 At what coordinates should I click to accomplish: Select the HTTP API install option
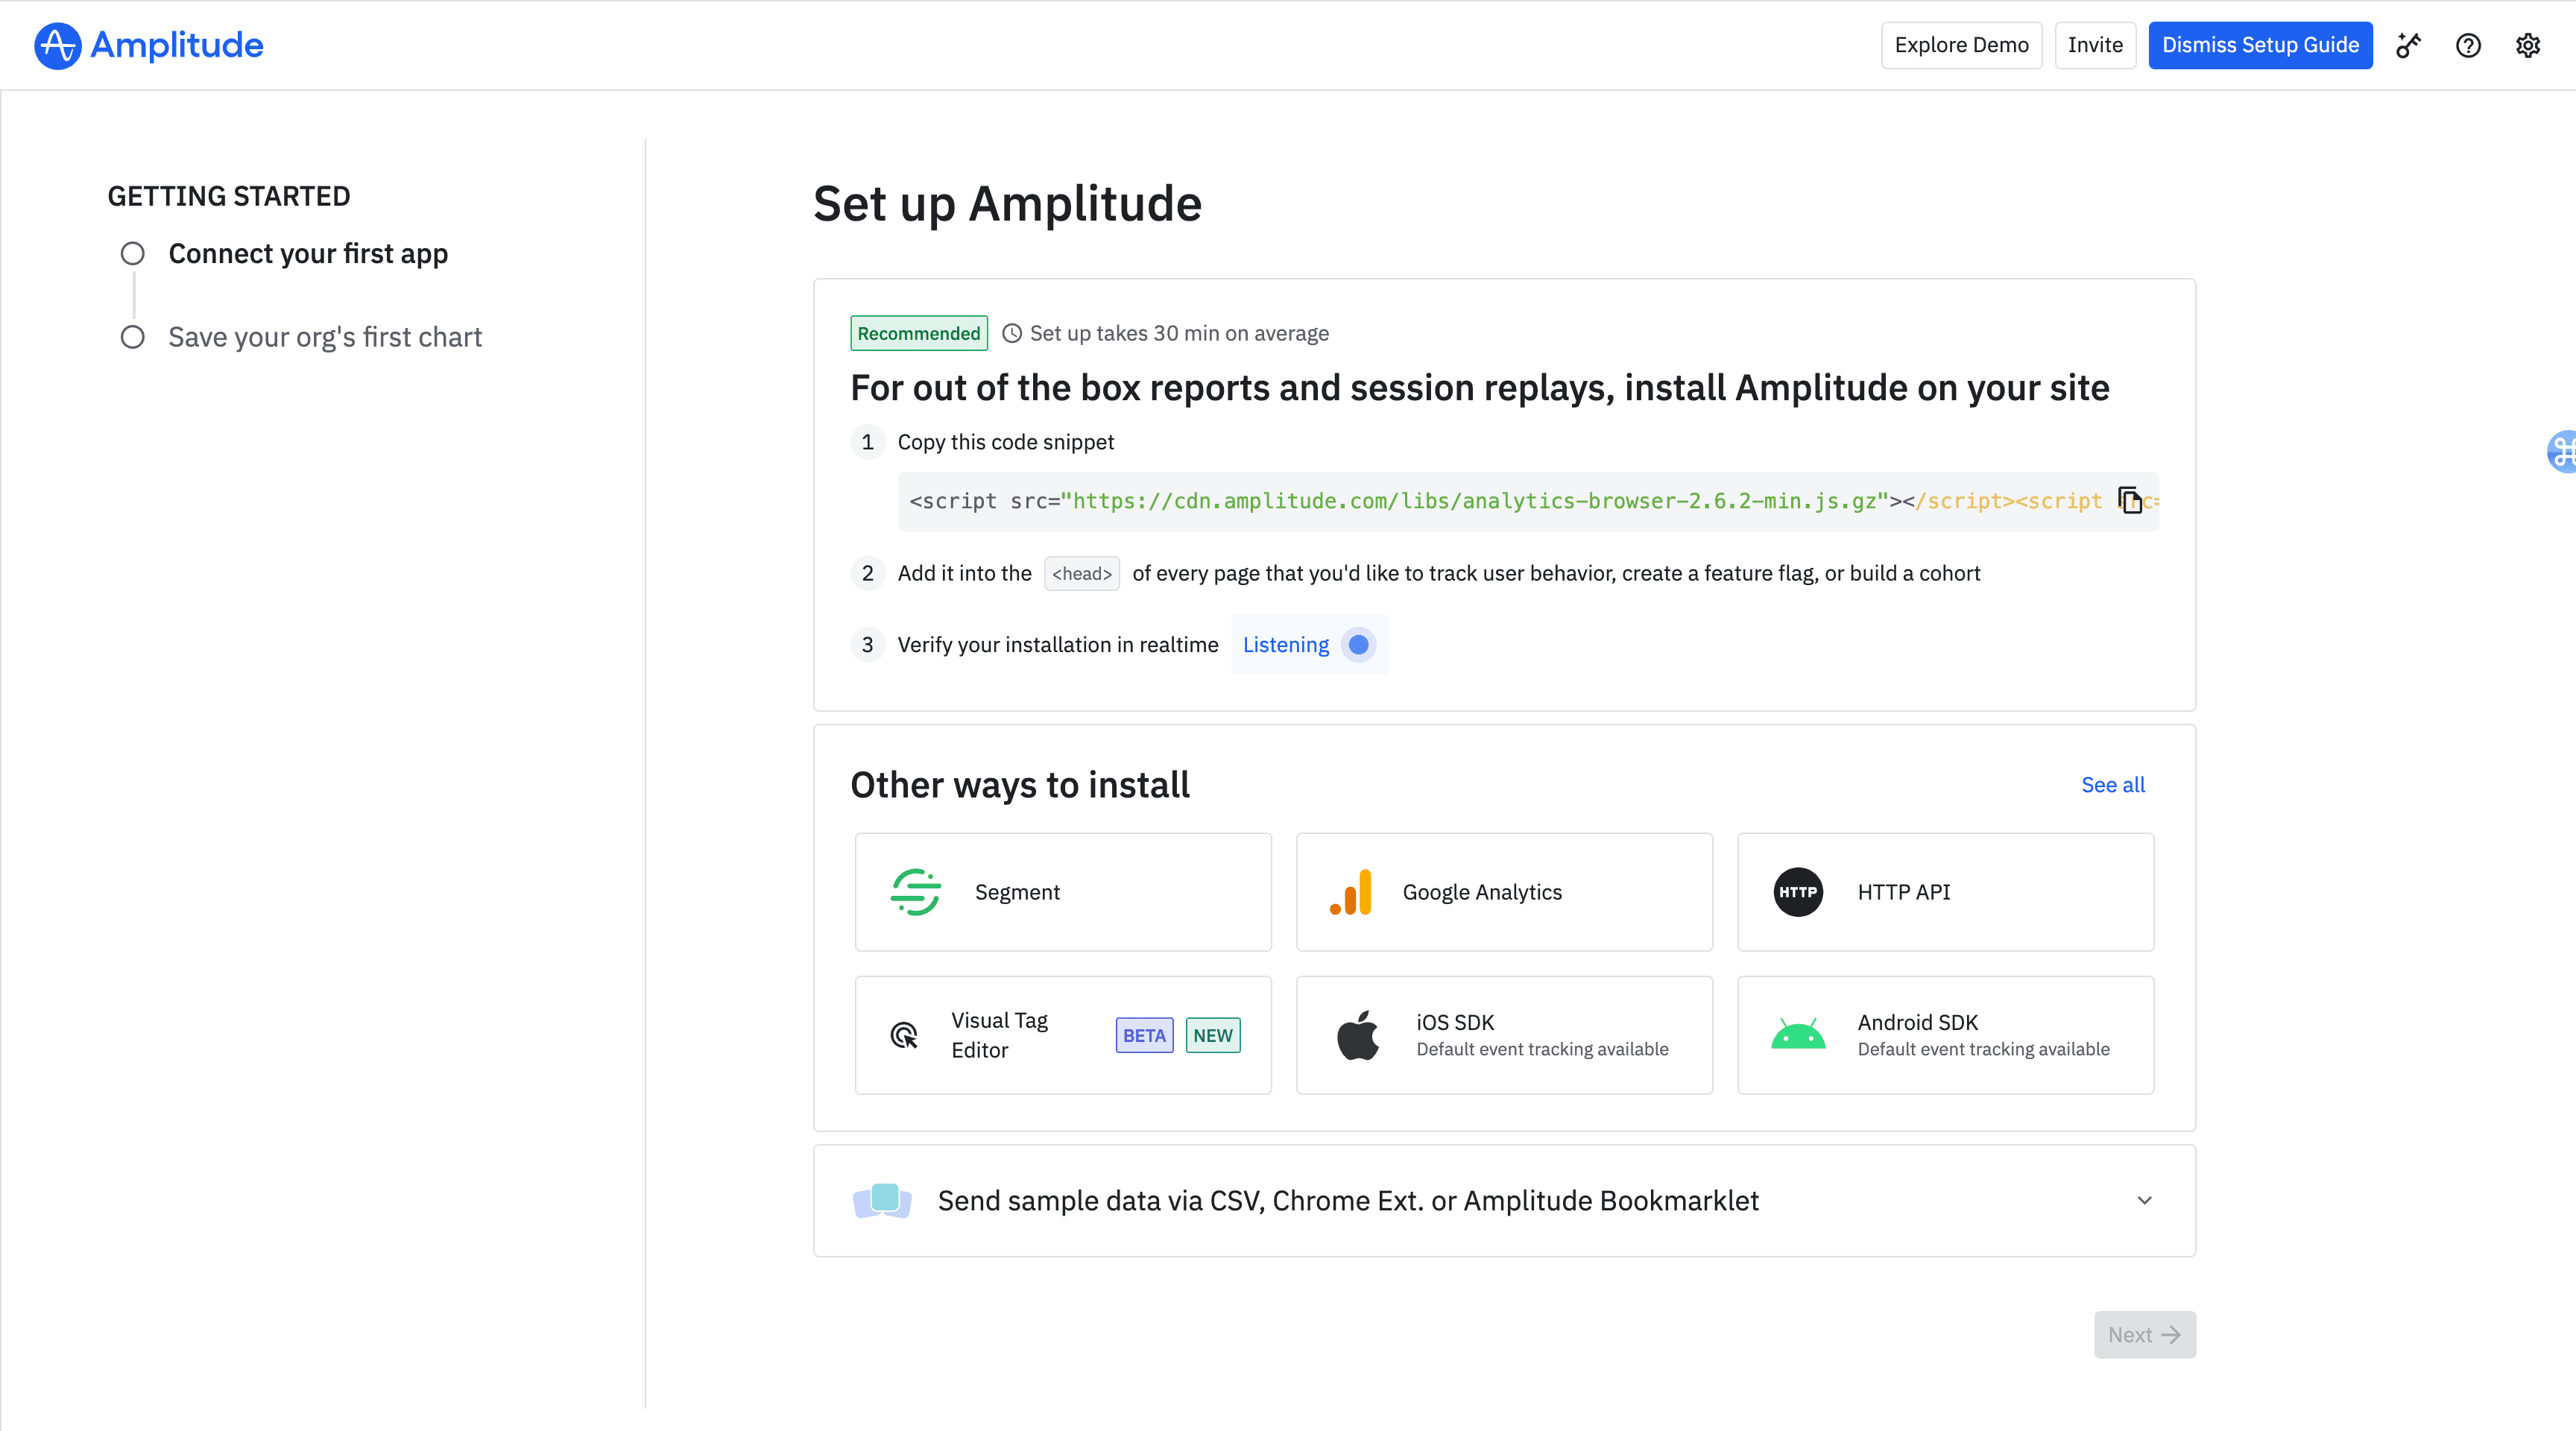pos(1945,892)
